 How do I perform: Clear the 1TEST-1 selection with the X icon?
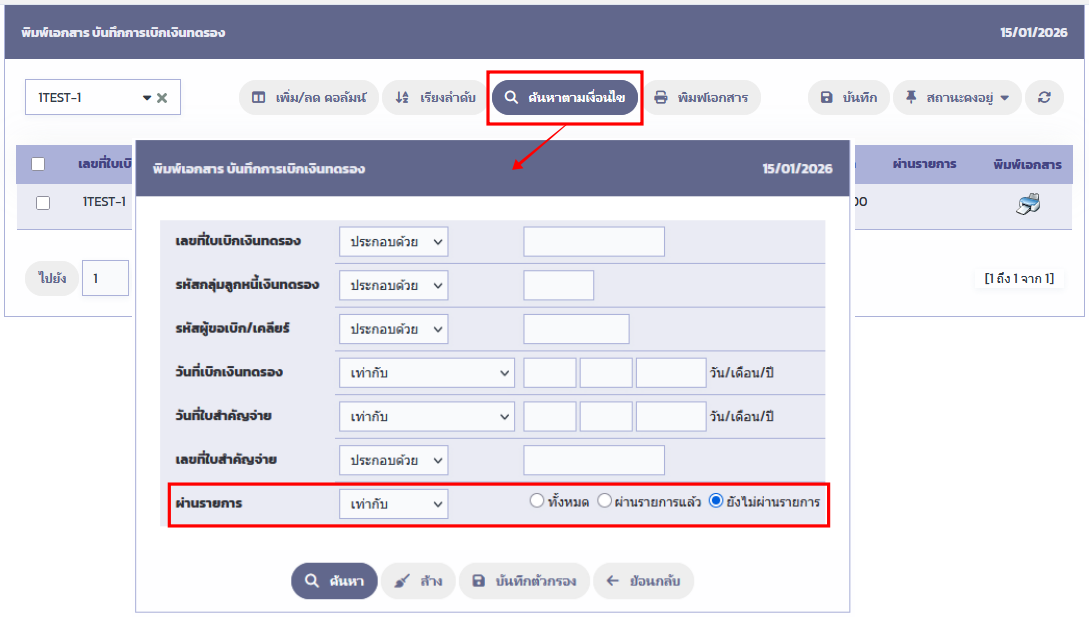[x=162, y=98]
